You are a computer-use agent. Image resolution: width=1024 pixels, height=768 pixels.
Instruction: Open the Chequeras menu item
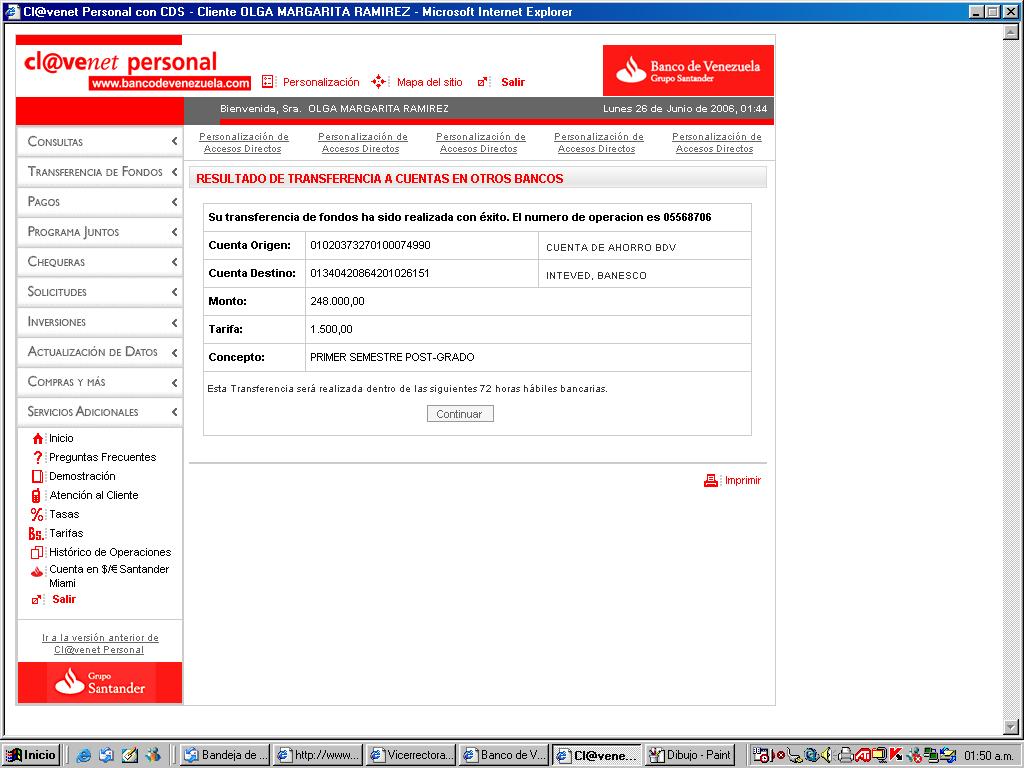(x=100, y=262)
